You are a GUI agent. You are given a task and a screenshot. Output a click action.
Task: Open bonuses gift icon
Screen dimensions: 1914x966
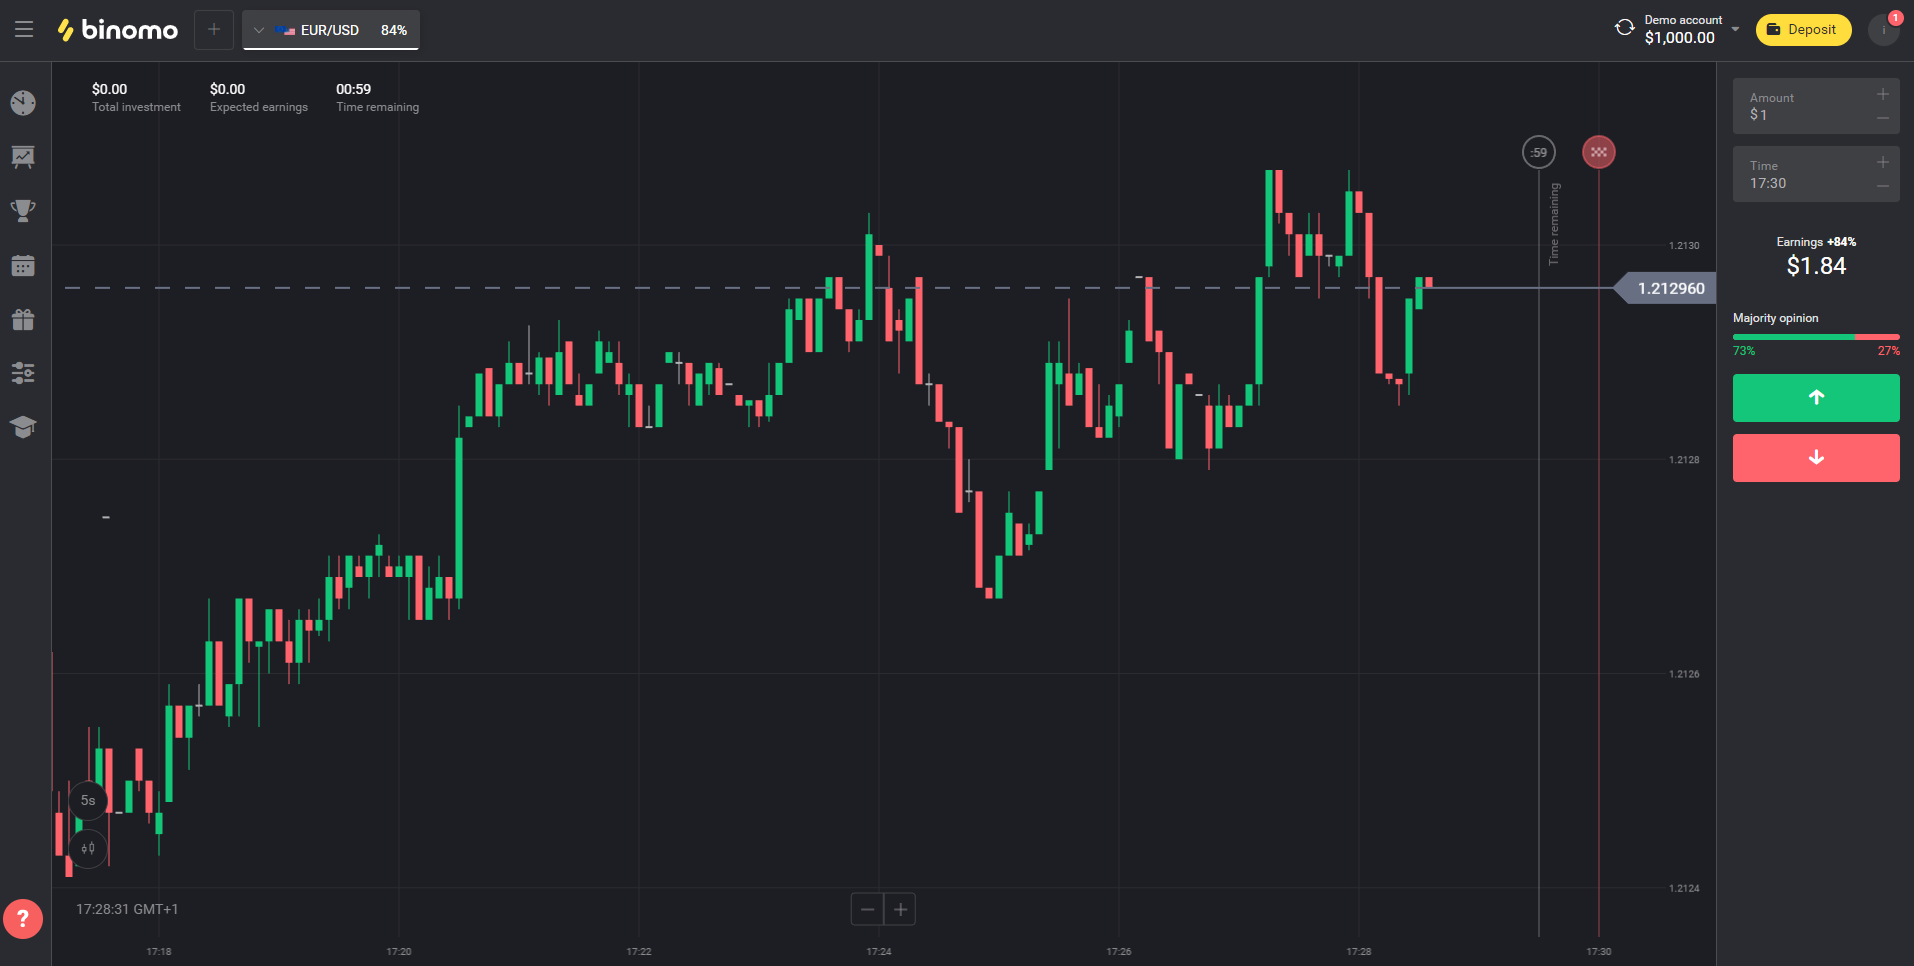click(x=23, y=319)
